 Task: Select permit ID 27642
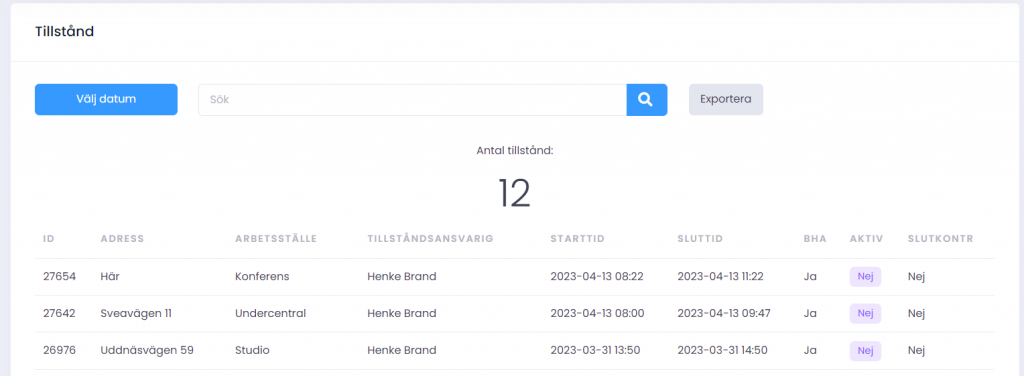[59, 313]
